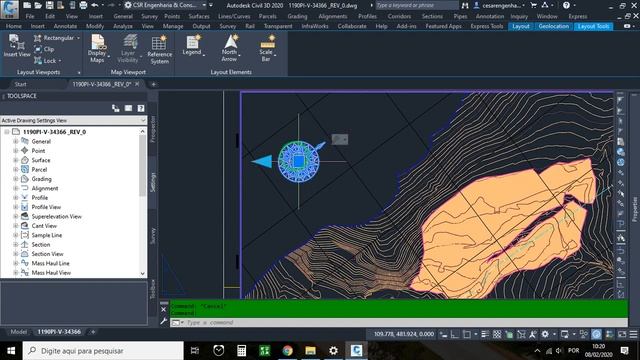Open the Toolbox vertical tab

coord(153,289)
